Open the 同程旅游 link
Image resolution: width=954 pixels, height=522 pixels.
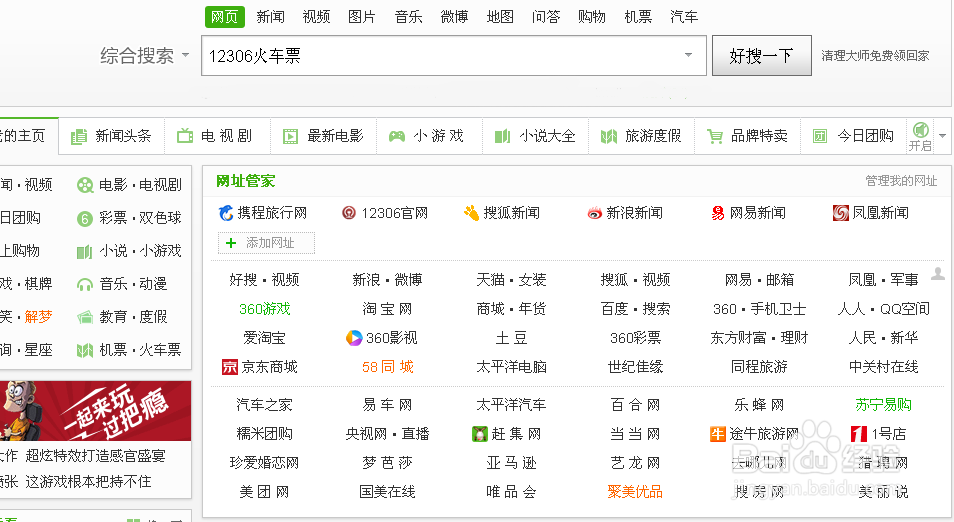click(759, 367)
